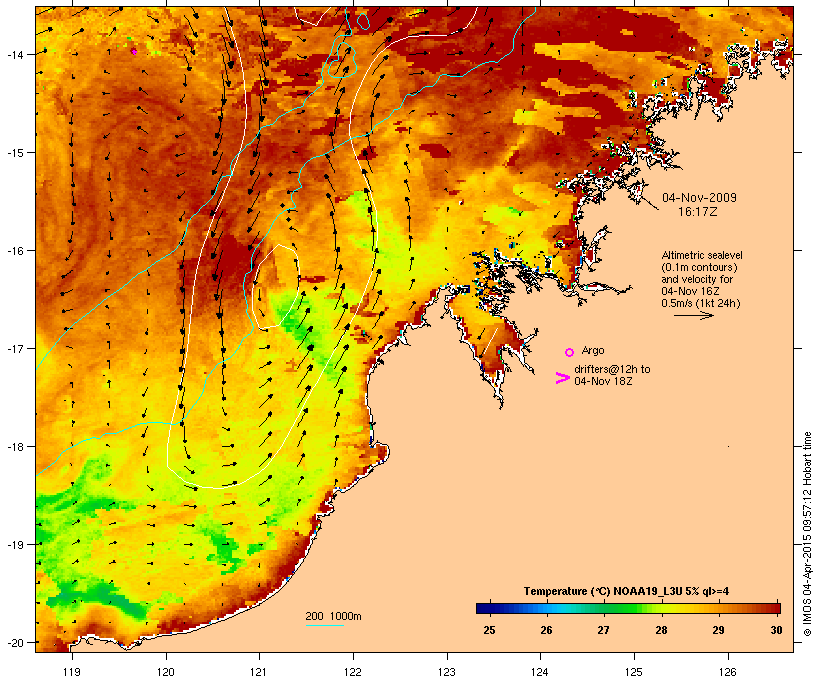Click the latitude axis label -17

click(x=15, y=348)
